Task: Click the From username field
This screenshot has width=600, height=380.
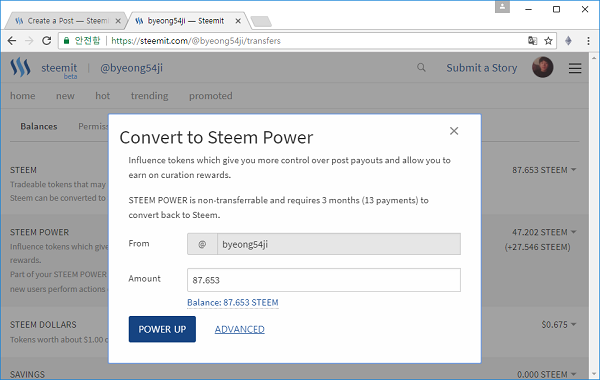Action: coord(339,244)
